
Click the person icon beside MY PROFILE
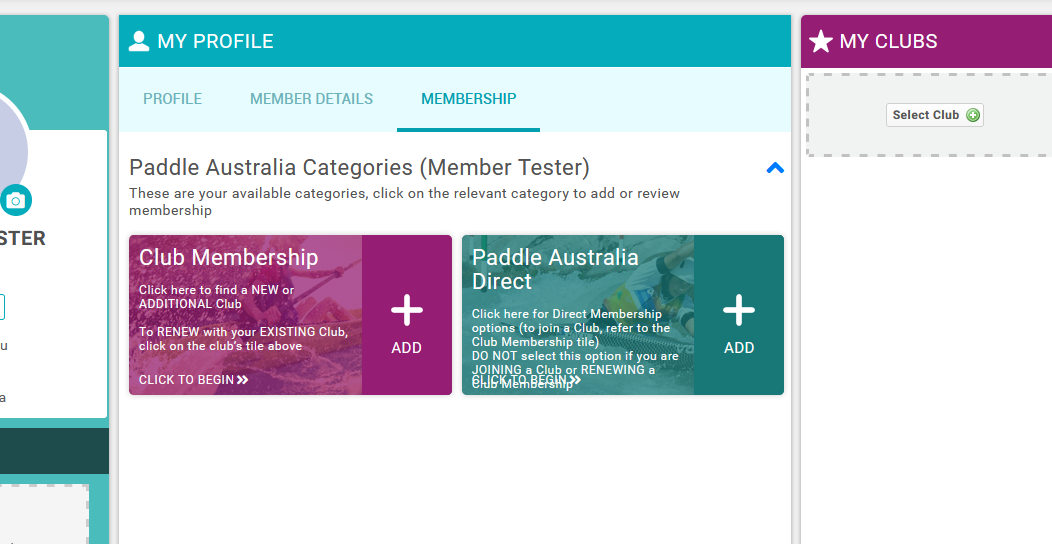139,41
